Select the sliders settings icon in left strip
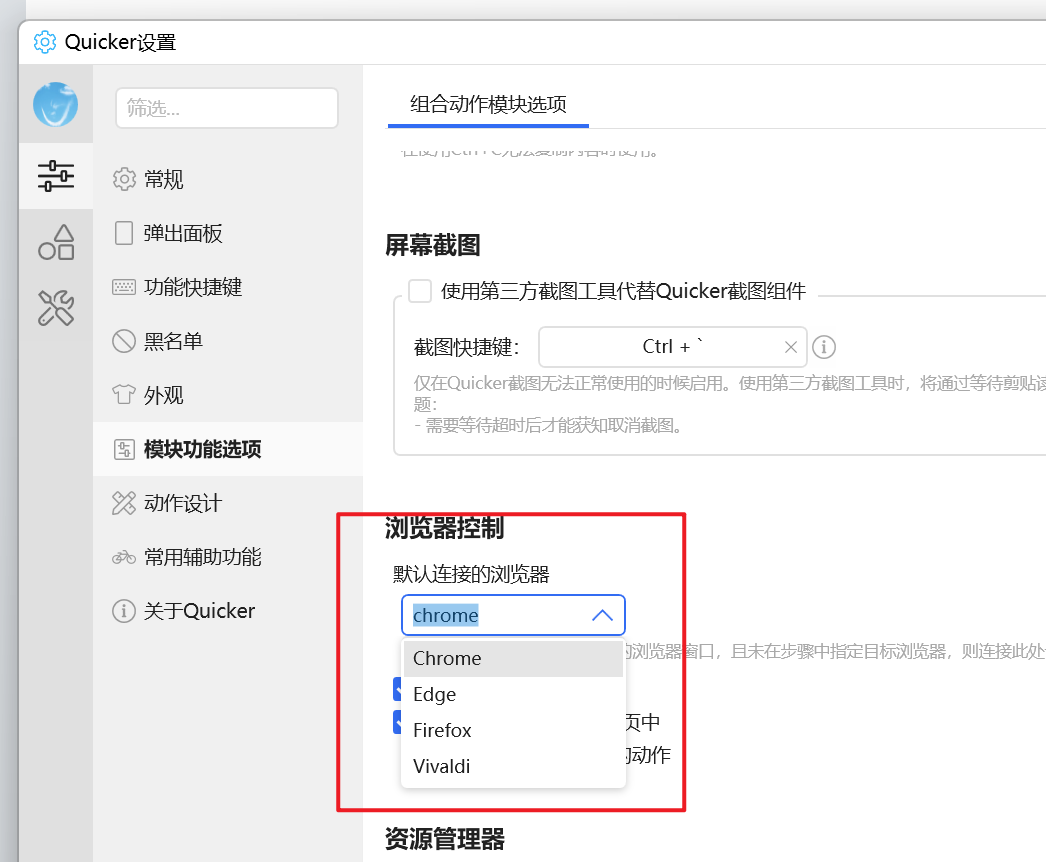This screenshot has height=862, width=1046. [56, 176]
